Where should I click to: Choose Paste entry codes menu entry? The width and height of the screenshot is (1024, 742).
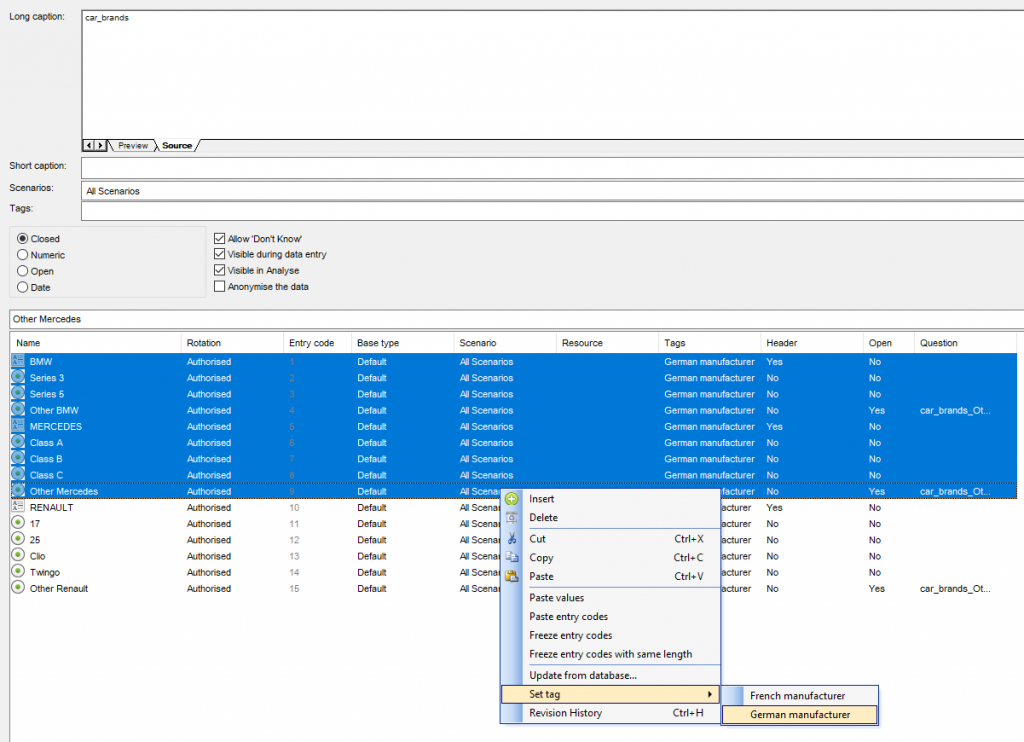click(611, 617)
